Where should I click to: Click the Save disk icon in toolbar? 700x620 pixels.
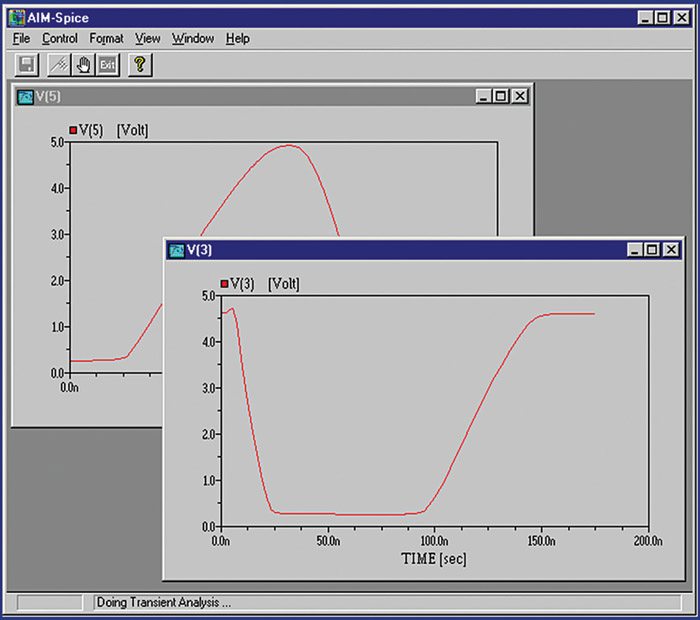[x=28, y=64]
